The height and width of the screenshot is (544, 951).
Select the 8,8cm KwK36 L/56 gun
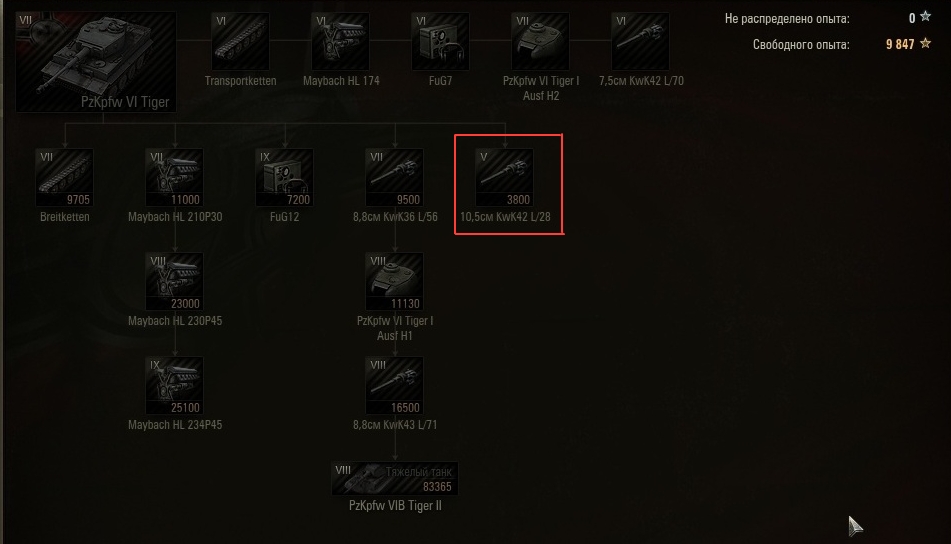(395, 178)
